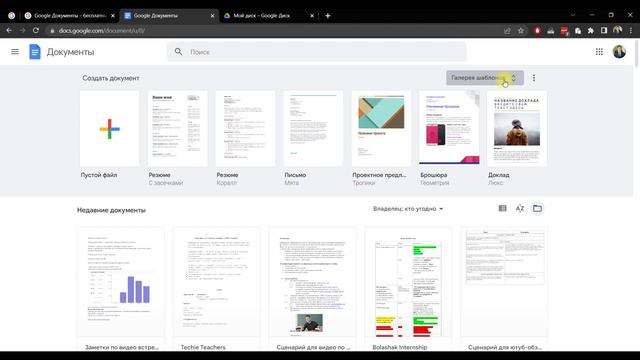Click the share page icon in address bar
The height and width of the screenshot is (360, 640).
coord(507,31)
